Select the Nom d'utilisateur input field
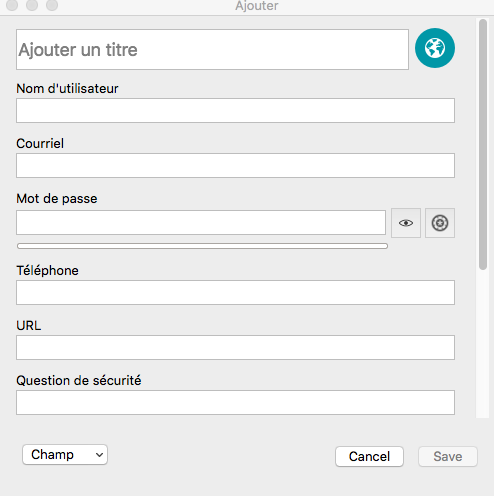This screenshot has width=494, height=496. coord(235,110)
